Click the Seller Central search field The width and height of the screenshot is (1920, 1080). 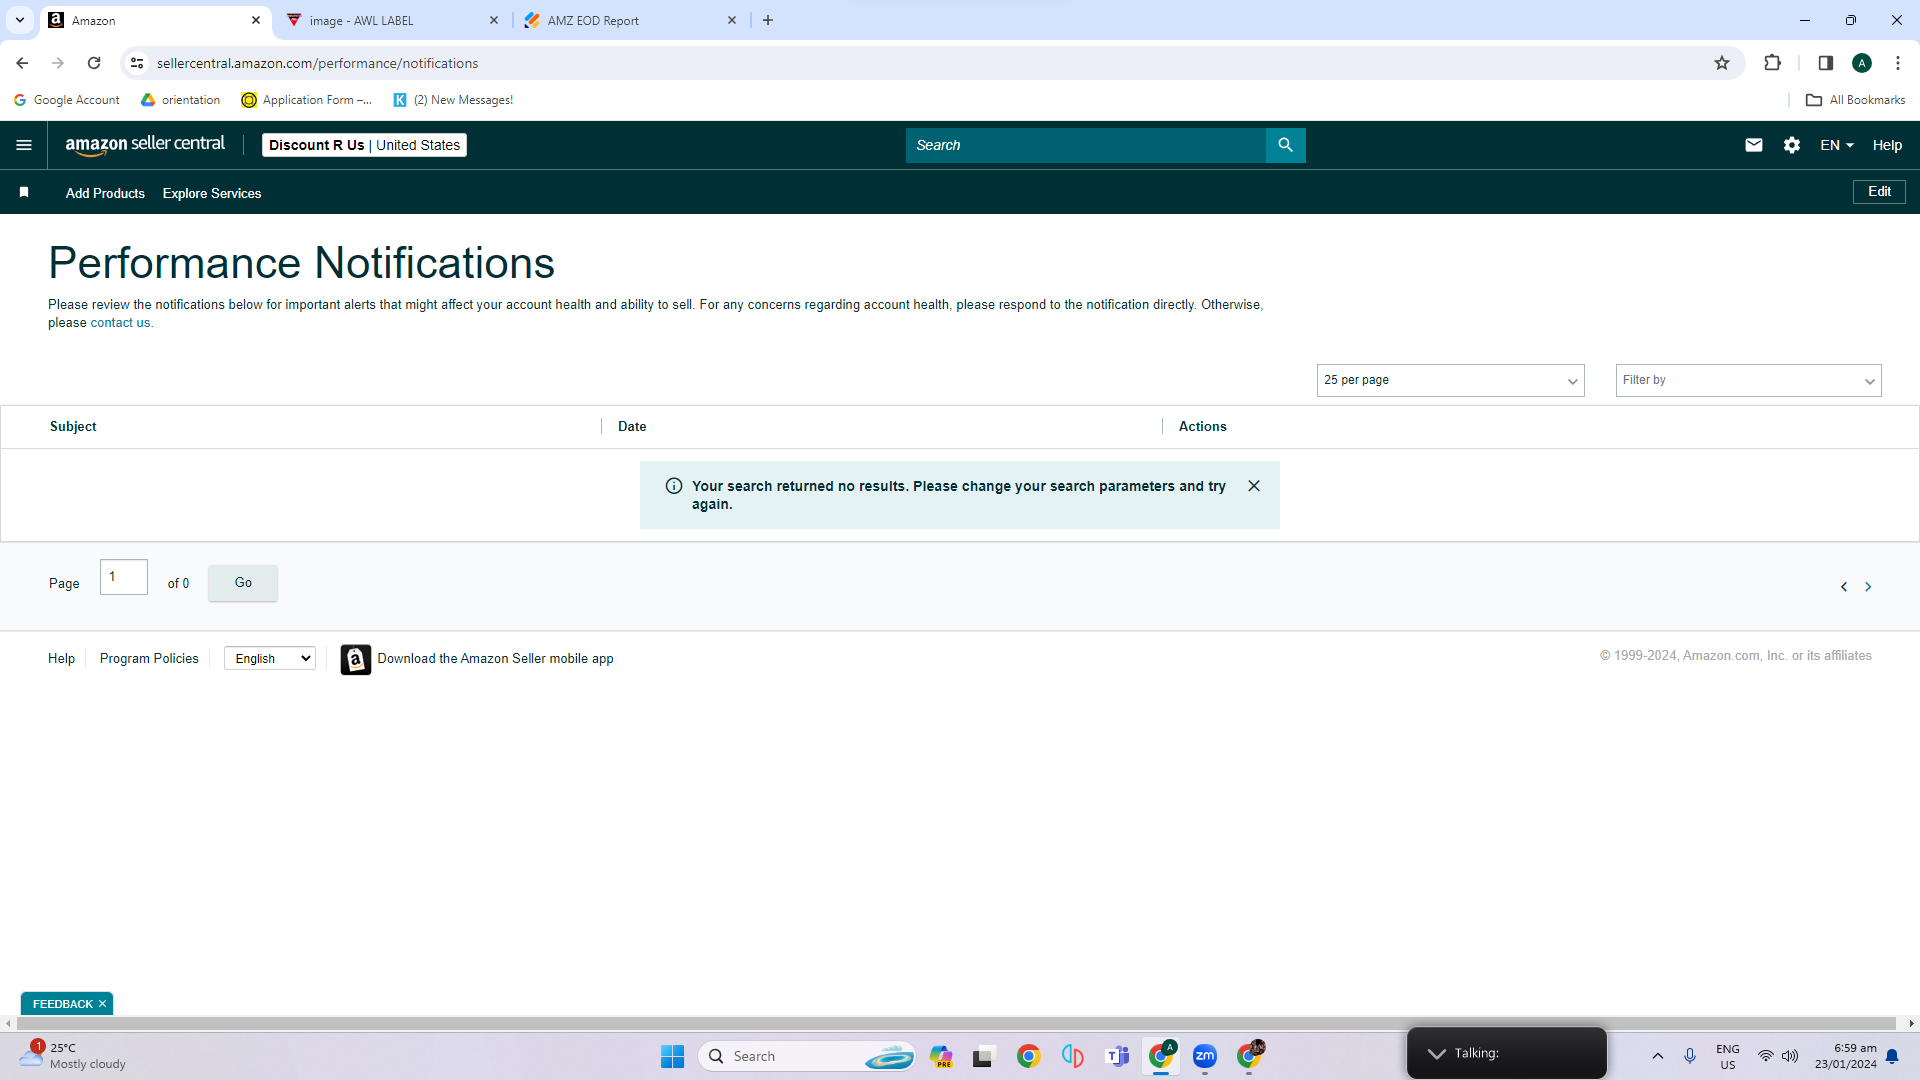coord(1086,145)
